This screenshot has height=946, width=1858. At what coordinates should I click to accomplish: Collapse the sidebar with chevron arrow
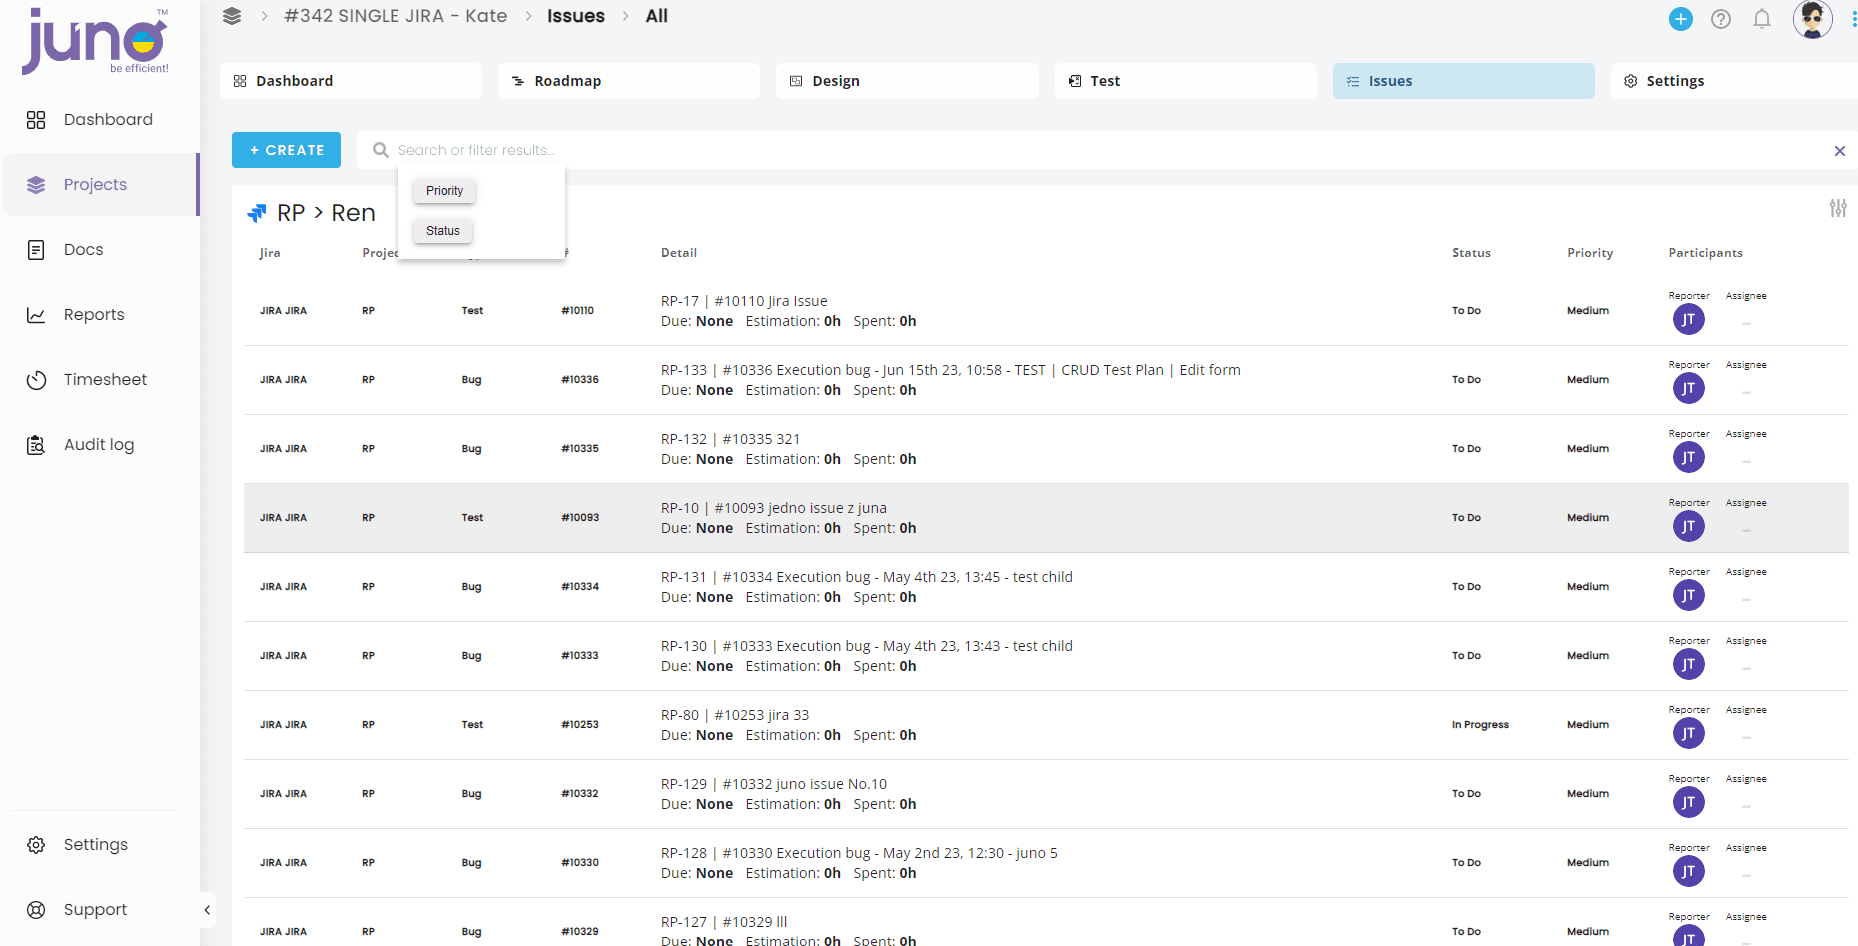coord(207,910)
